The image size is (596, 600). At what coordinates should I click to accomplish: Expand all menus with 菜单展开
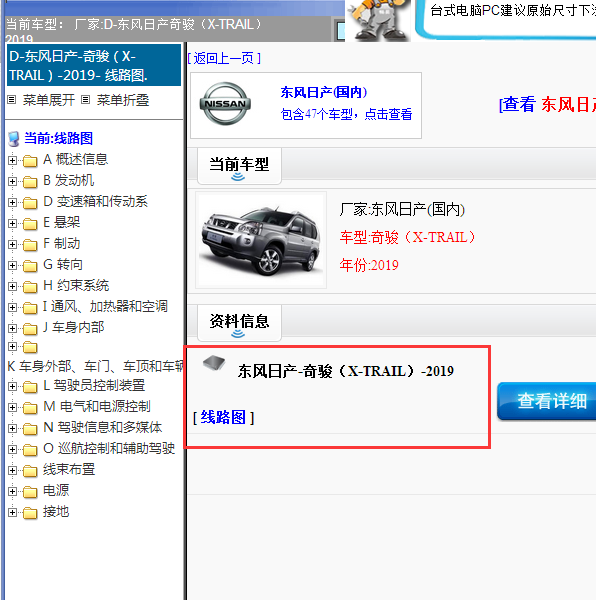pos(49,100)
